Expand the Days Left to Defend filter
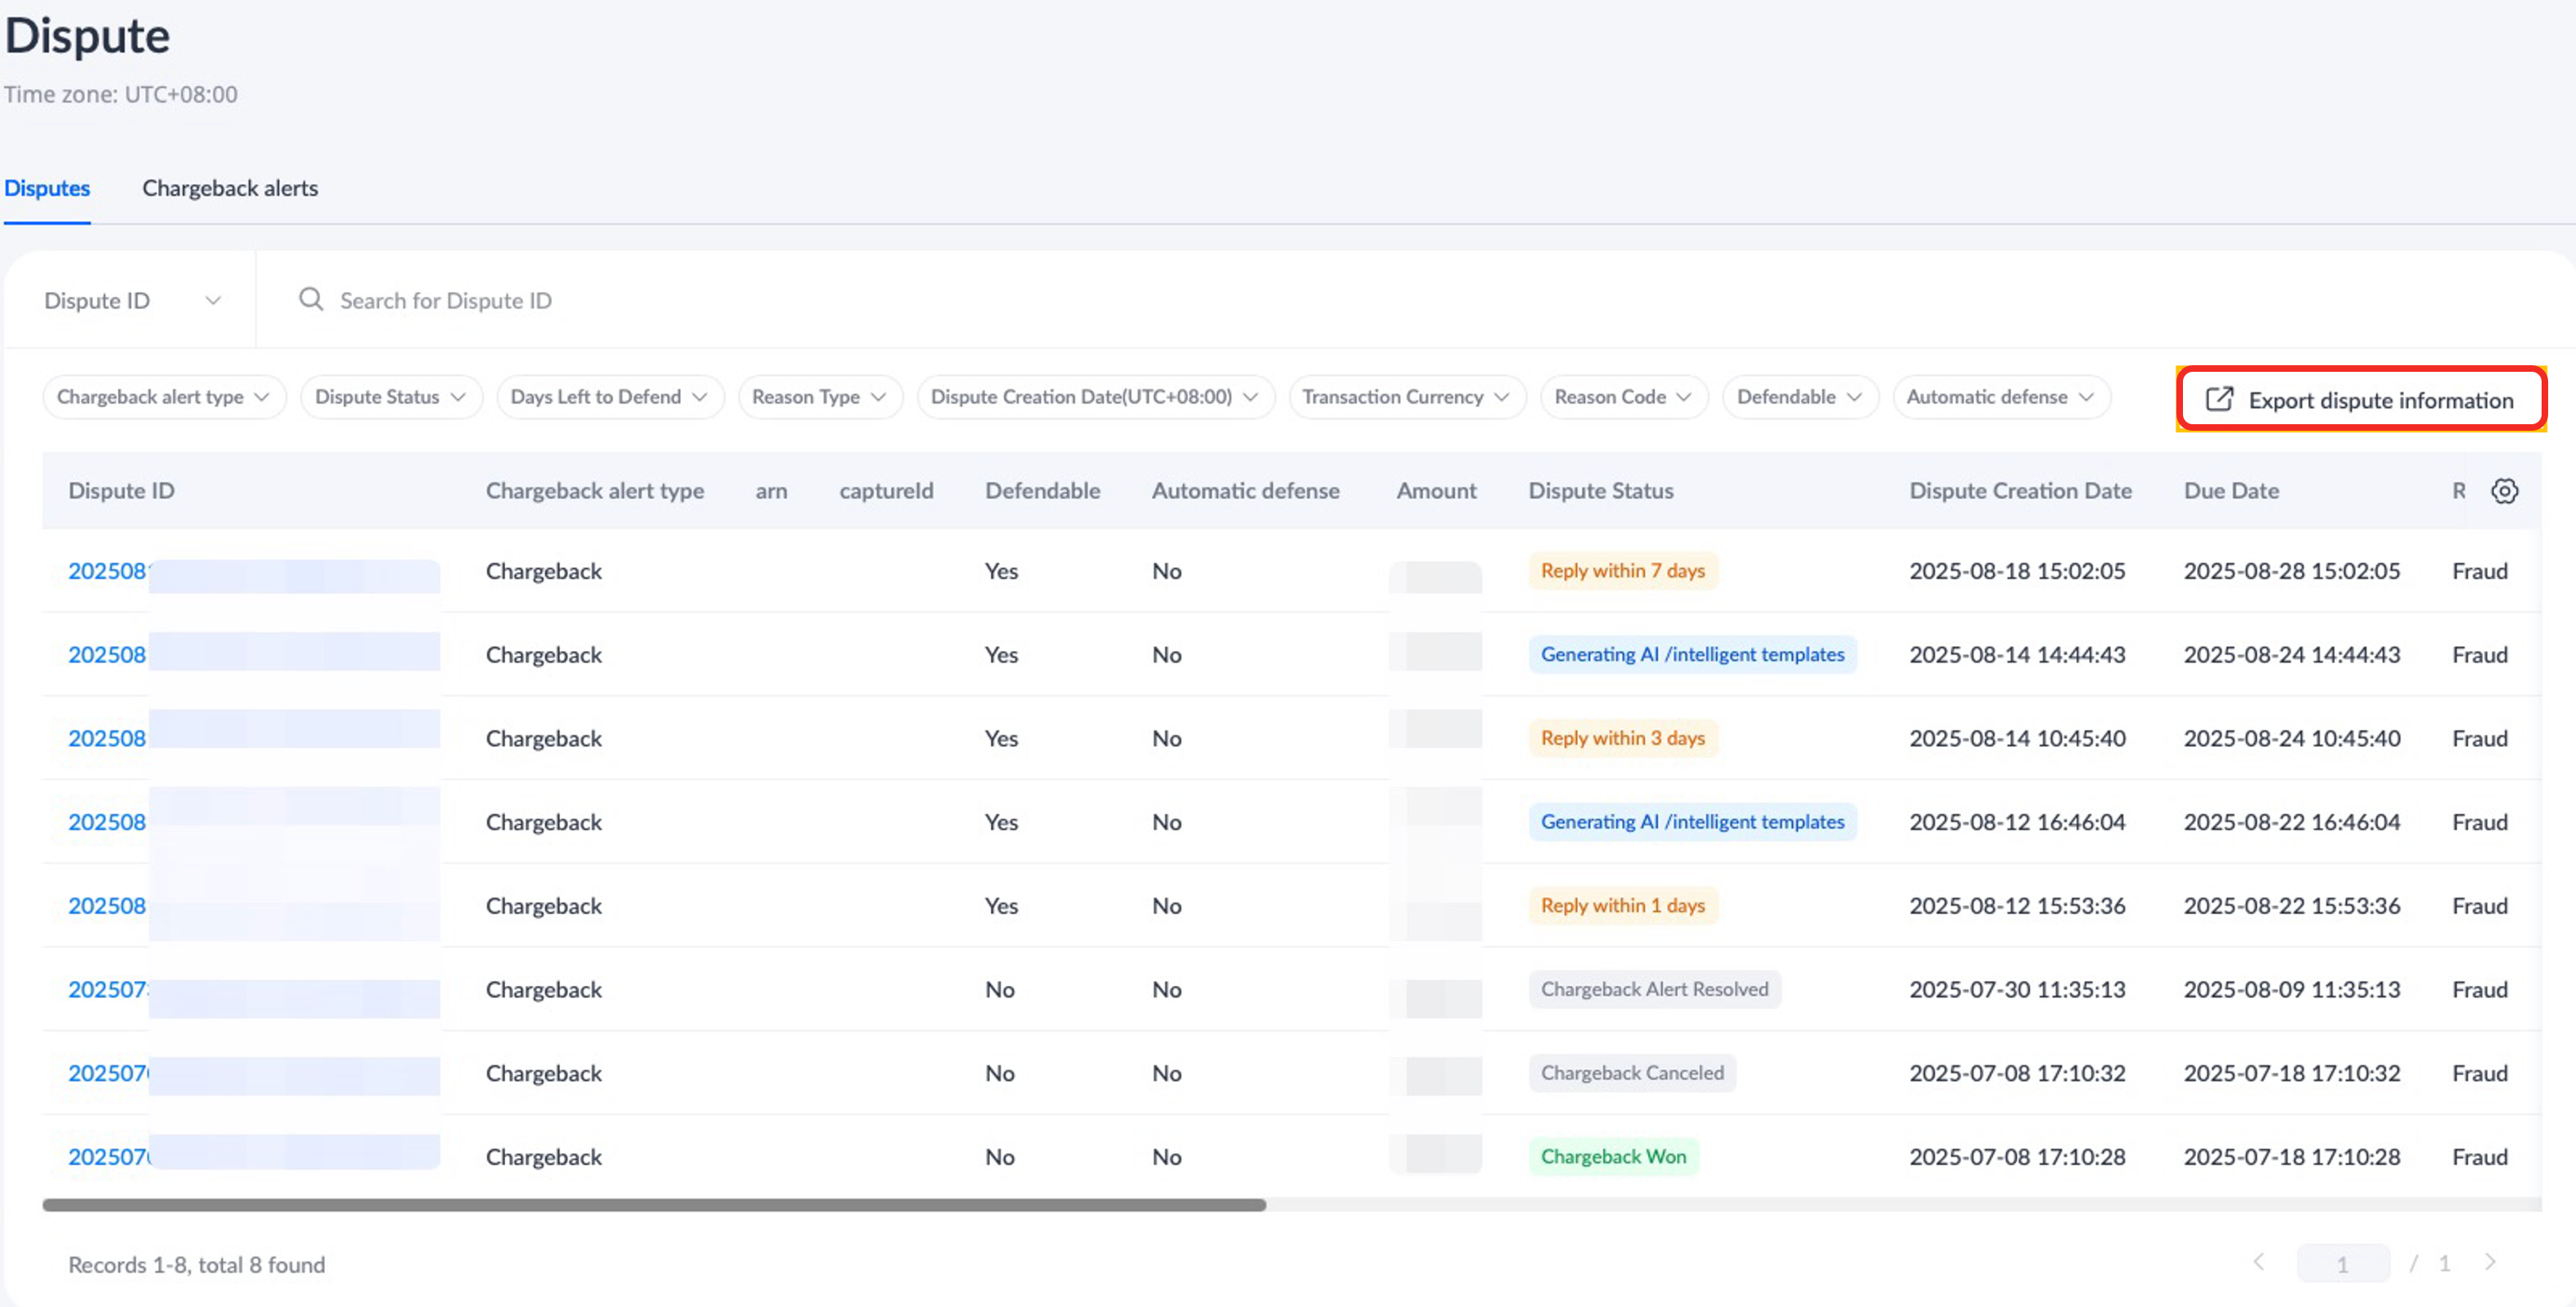 [x=609, y=397]
